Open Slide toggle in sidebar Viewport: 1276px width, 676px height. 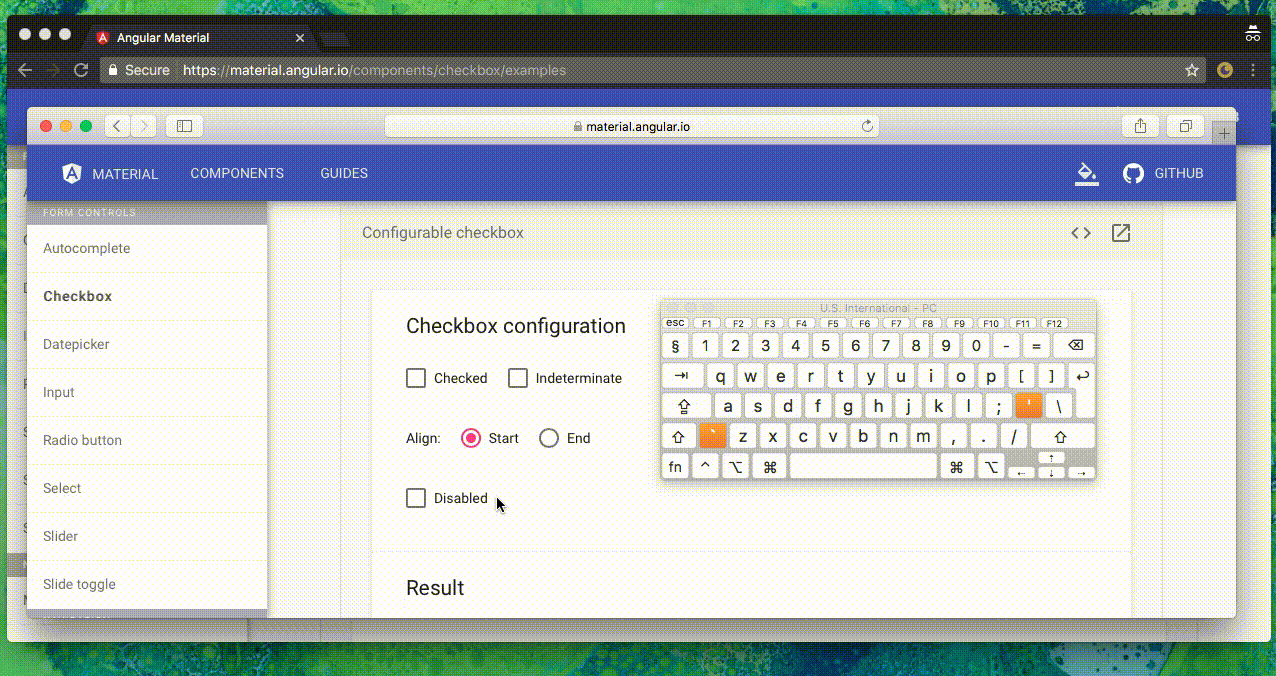(147, 584)
